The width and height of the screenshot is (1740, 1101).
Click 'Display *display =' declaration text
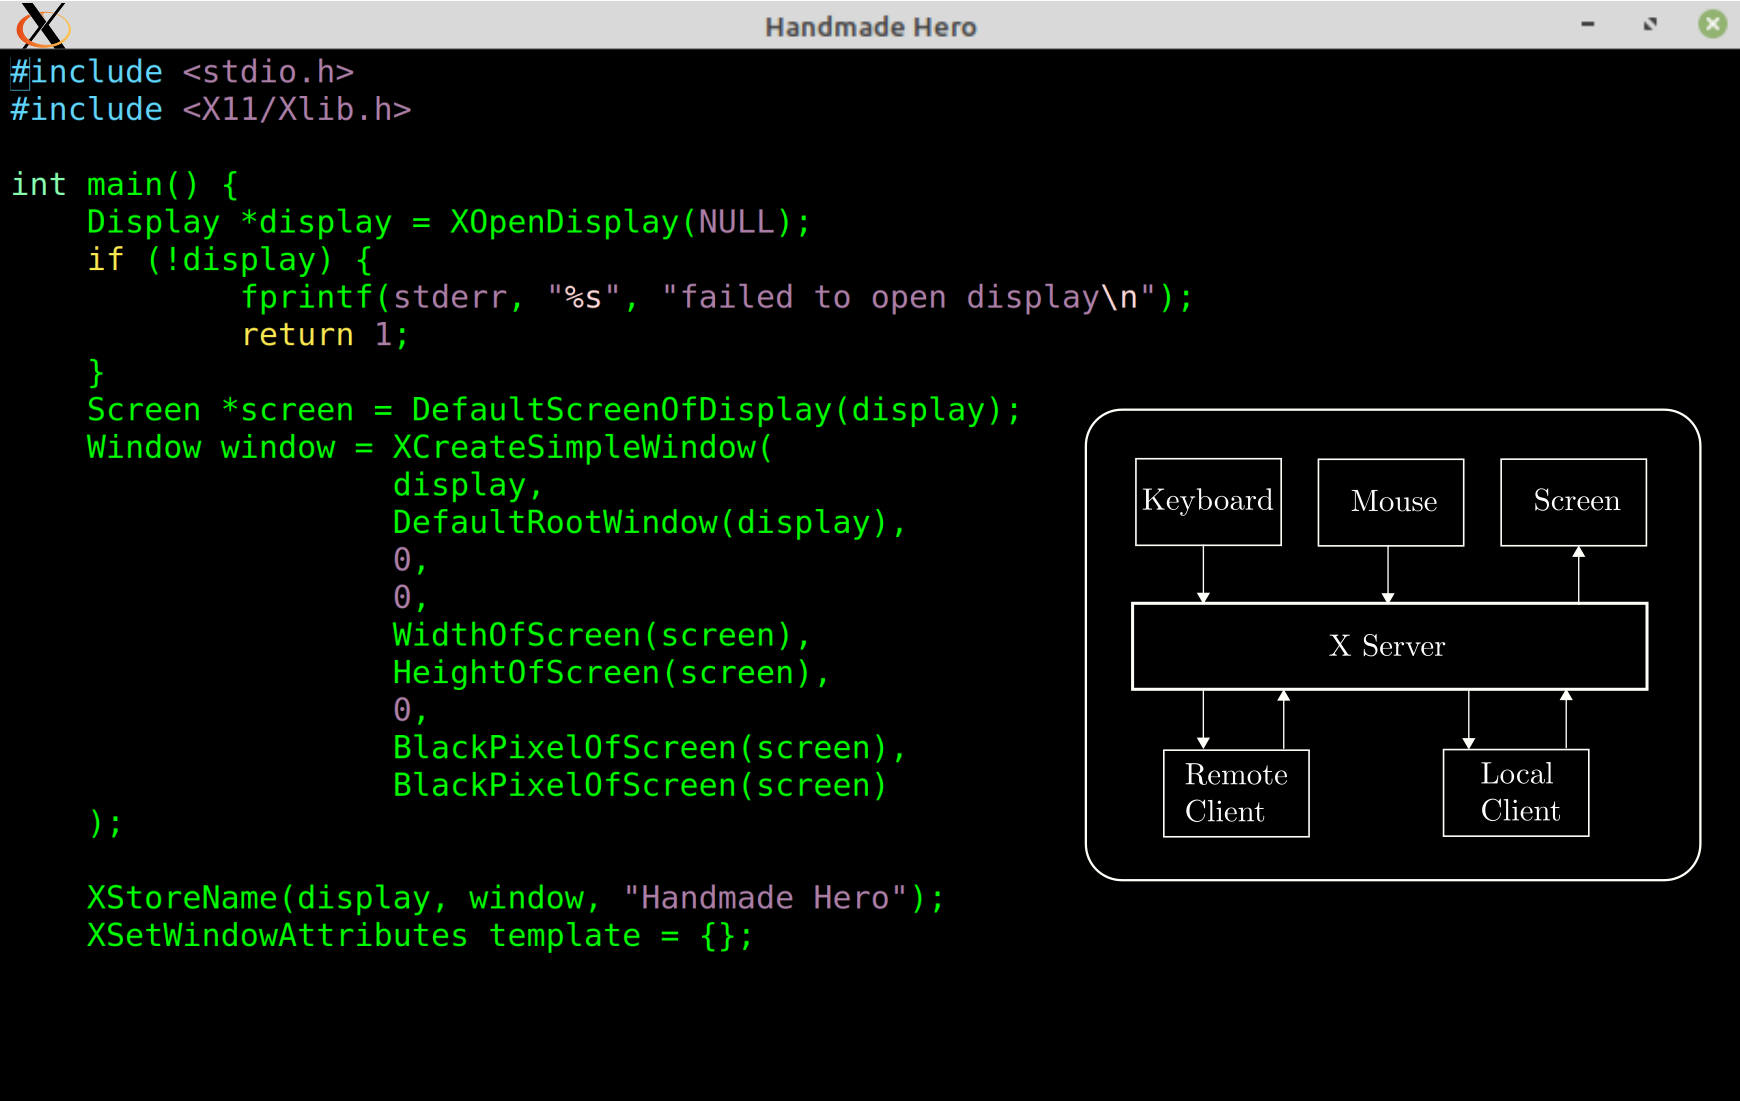pyautogui.click(x=259, y=222)
